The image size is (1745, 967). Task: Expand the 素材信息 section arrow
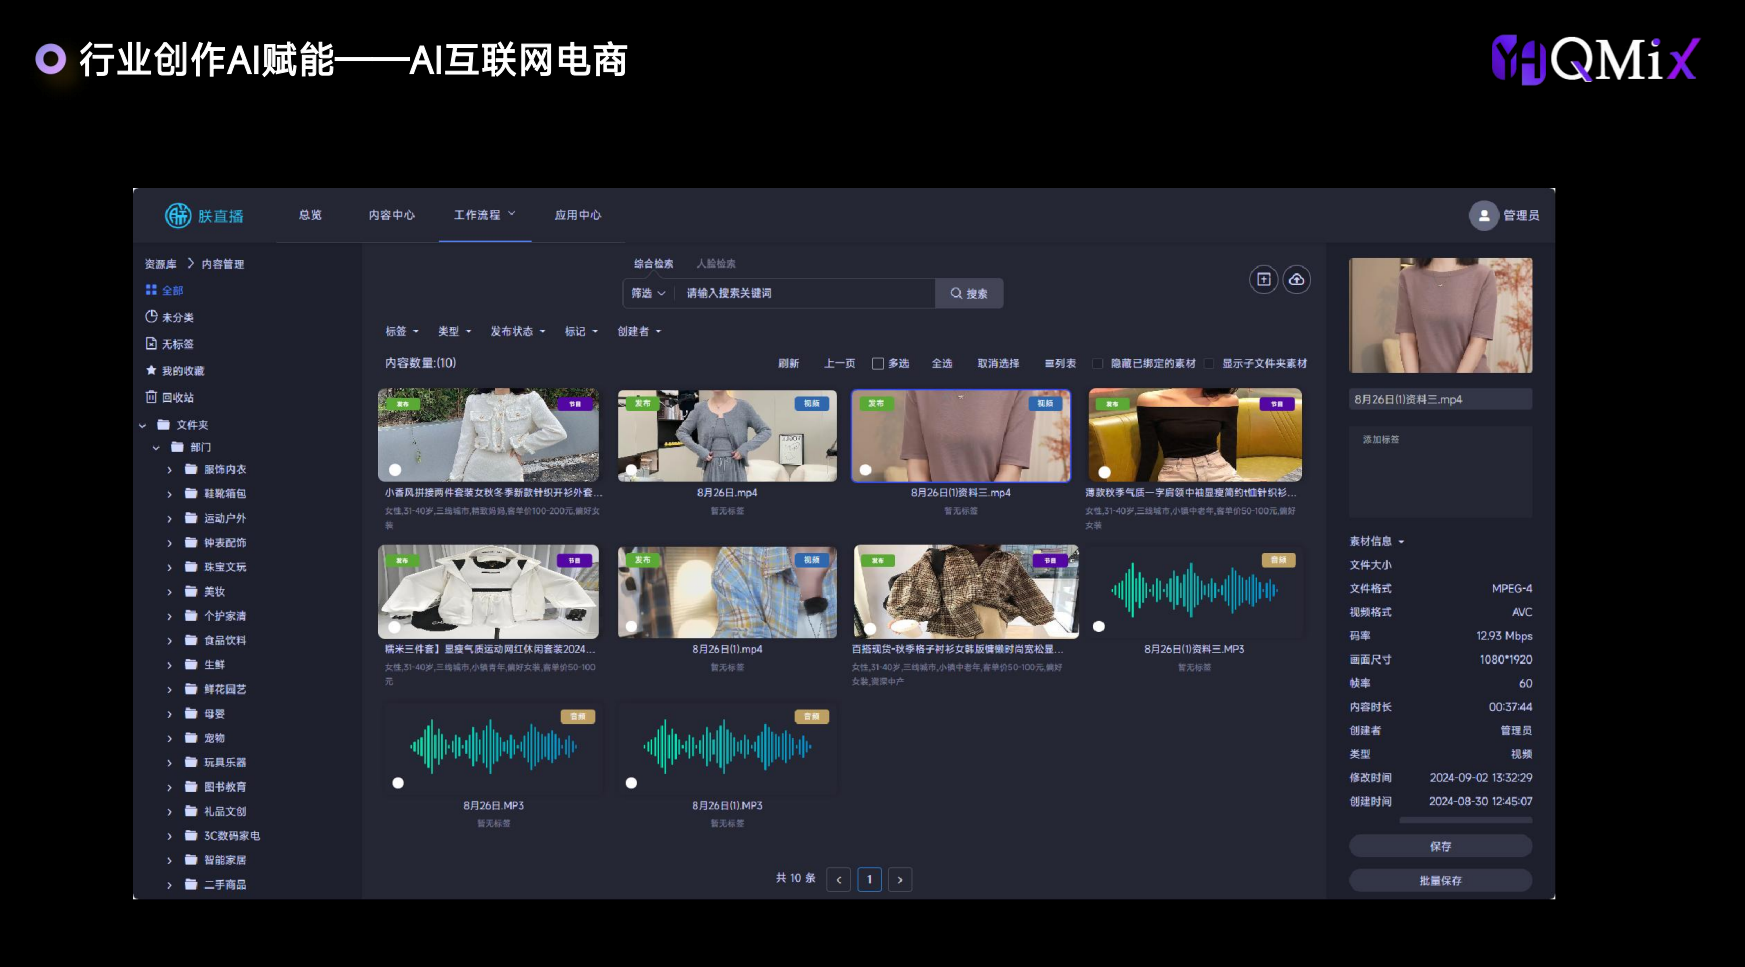[x=1401, y=542]
